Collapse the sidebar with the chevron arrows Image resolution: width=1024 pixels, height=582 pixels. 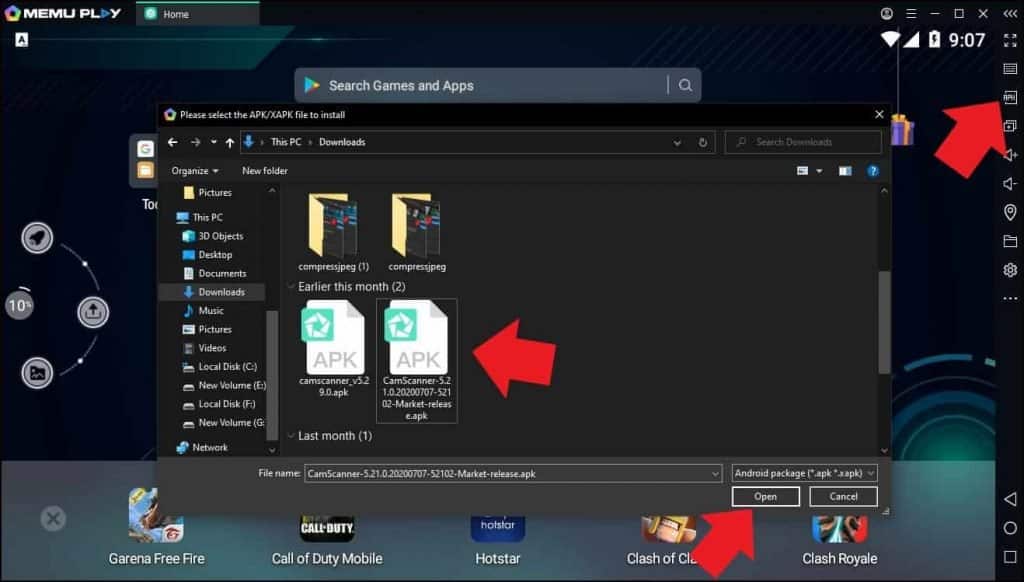point(1009,14)
